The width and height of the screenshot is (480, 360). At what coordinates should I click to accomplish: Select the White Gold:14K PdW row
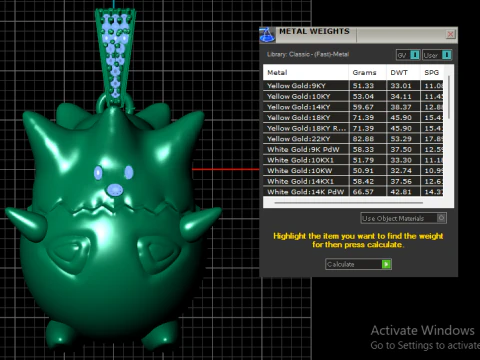pyautogui.click(x=353, y=192)
